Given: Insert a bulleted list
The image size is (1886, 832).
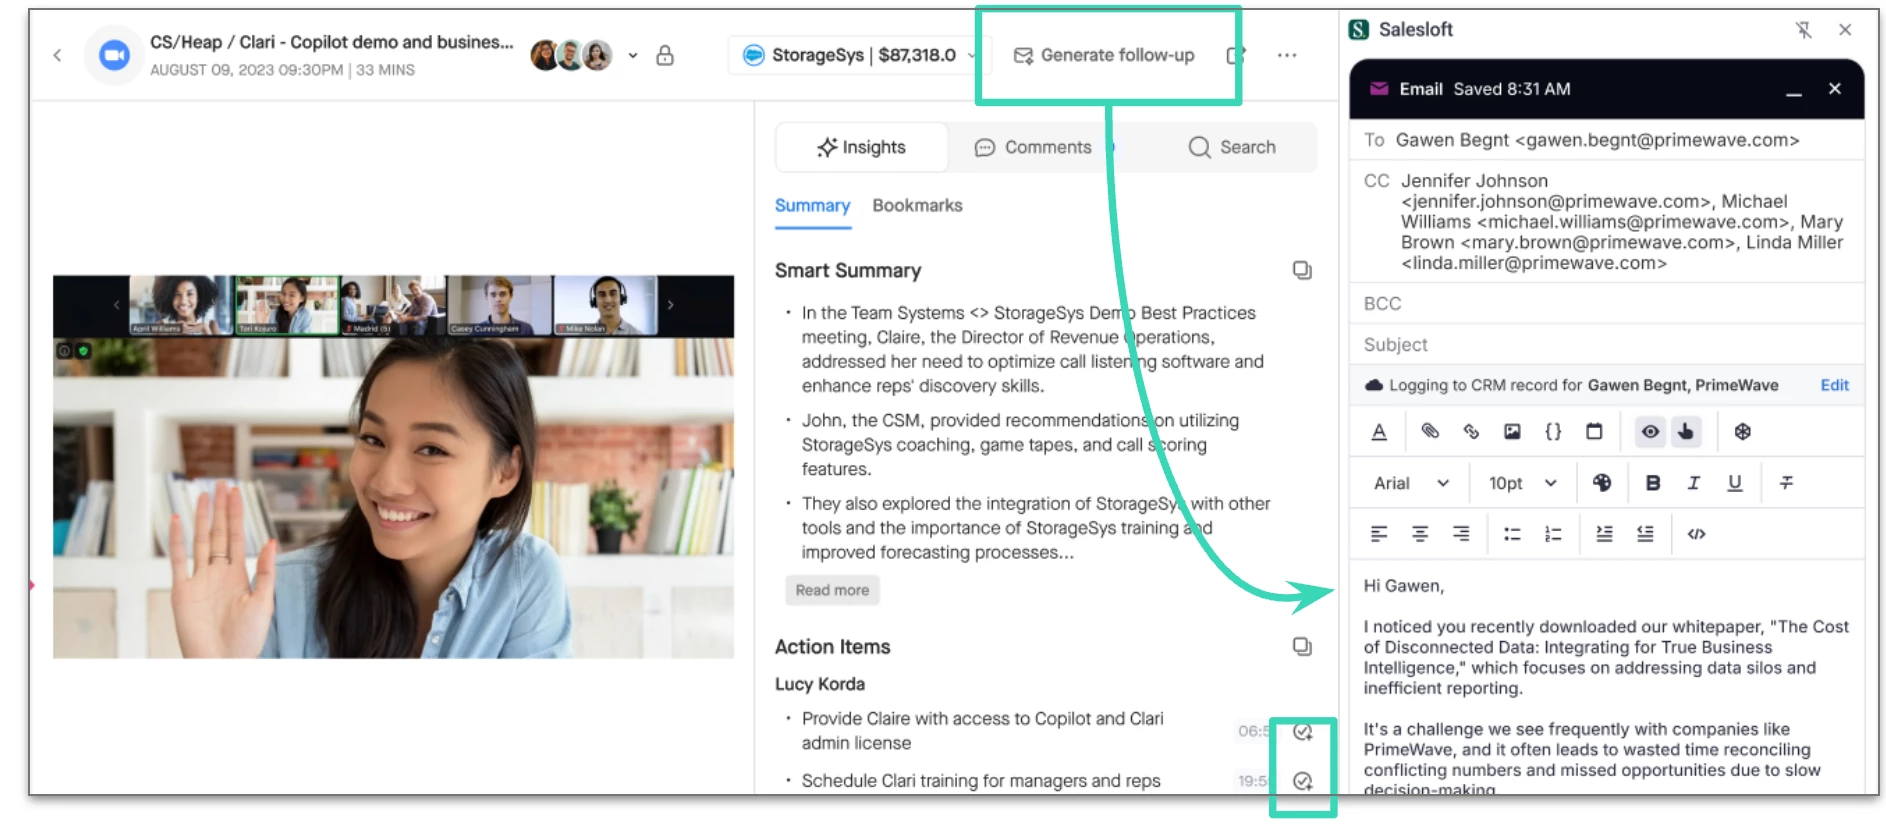Looking at the screenshot, I should [x=1512, y=534].
